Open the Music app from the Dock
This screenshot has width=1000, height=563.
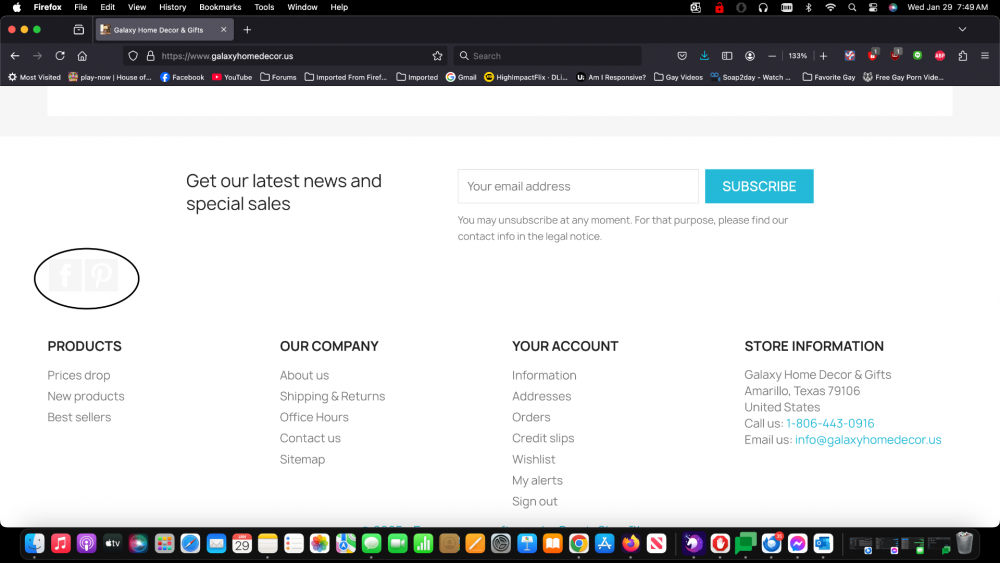pos(61,543)
